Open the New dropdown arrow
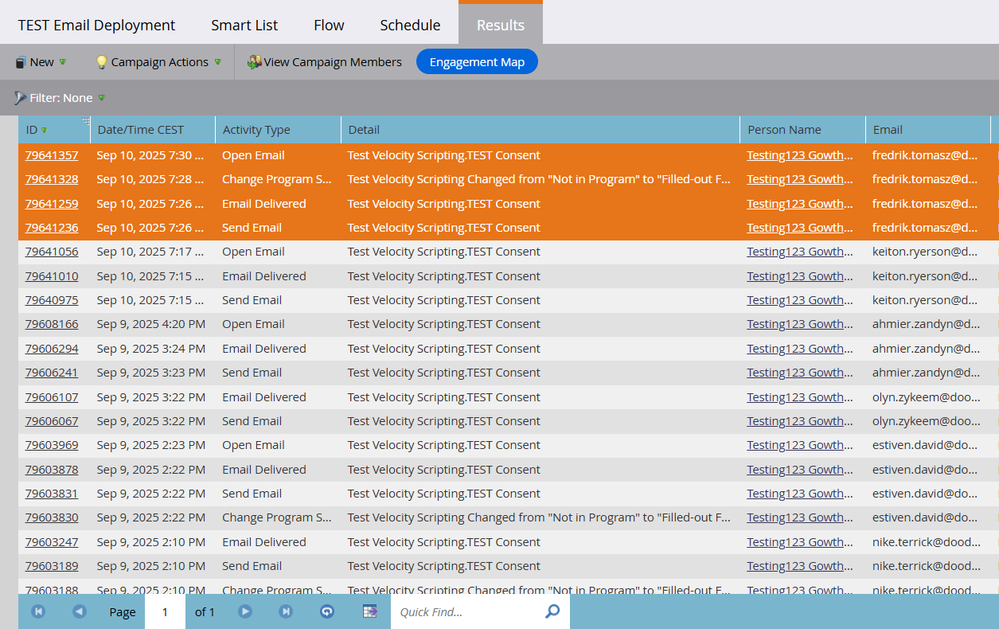The image size is (999, 629). click(x=62, y=62)
